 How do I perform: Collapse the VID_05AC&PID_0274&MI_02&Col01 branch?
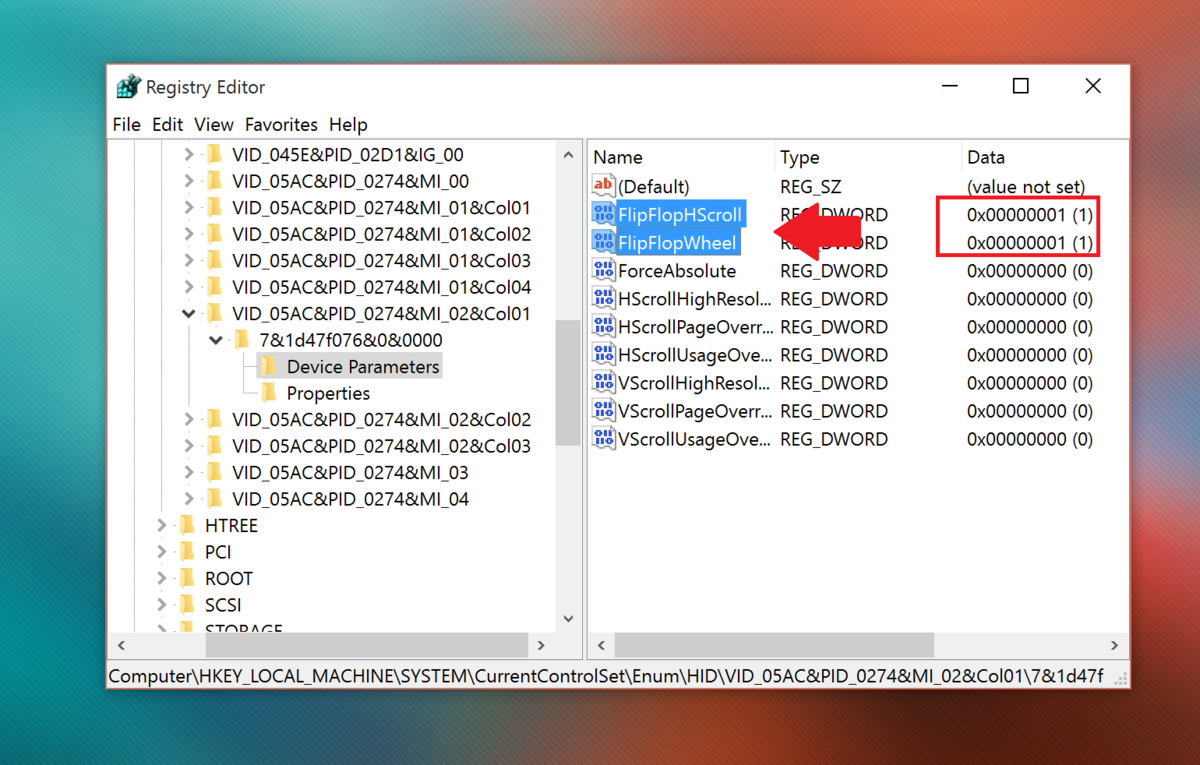[x=188, y=313]
